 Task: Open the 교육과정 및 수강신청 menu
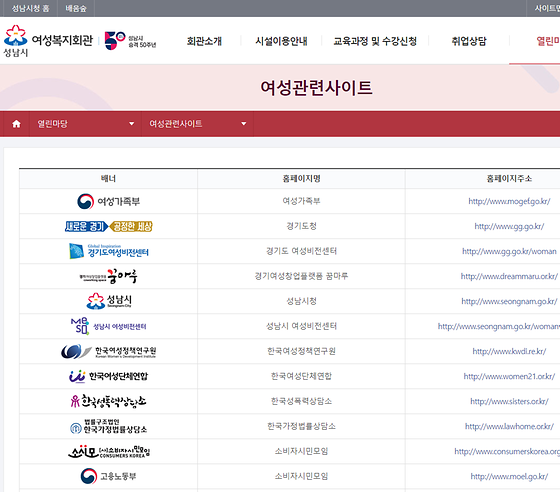tap(375, 41)
